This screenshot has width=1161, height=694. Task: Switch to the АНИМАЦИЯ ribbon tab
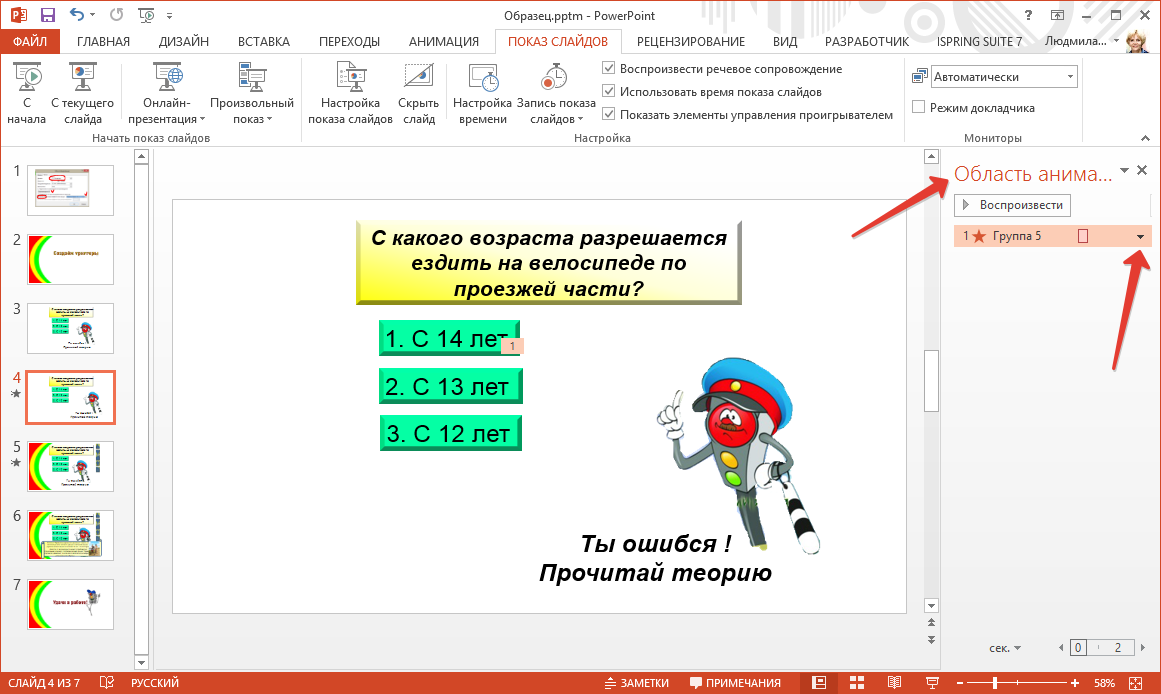(444, 41)
